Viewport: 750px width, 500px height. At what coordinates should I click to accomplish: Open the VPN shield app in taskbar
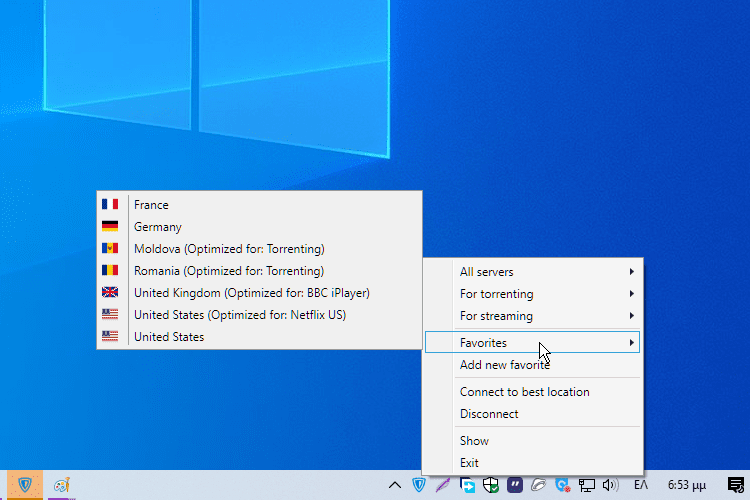click(25, 485)
